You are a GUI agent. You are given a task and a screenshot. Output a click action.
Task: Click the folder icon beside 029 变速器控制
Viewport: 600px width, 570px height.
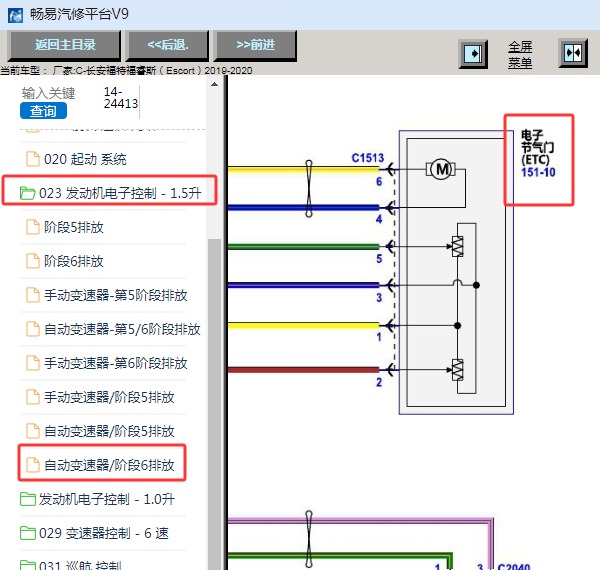point(27,533)
